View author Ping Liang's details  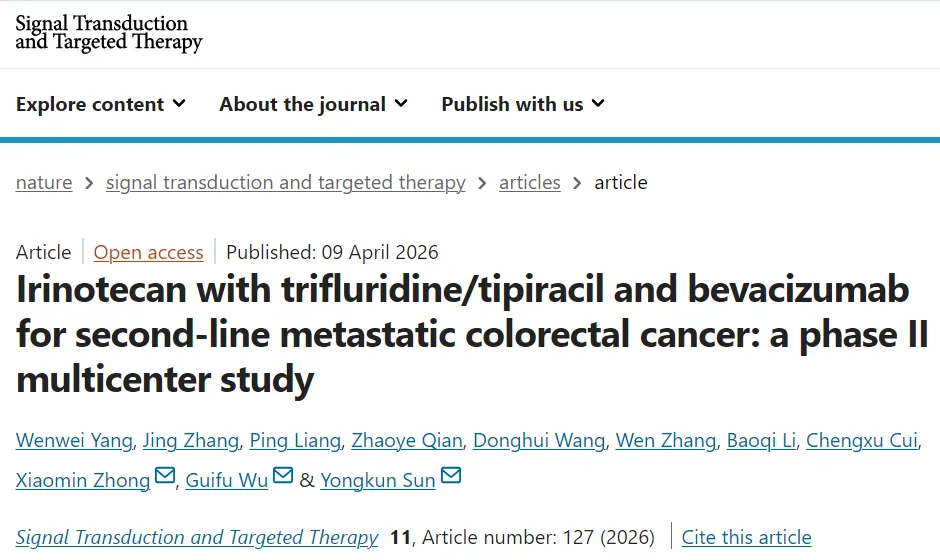[x=295, y=440]
